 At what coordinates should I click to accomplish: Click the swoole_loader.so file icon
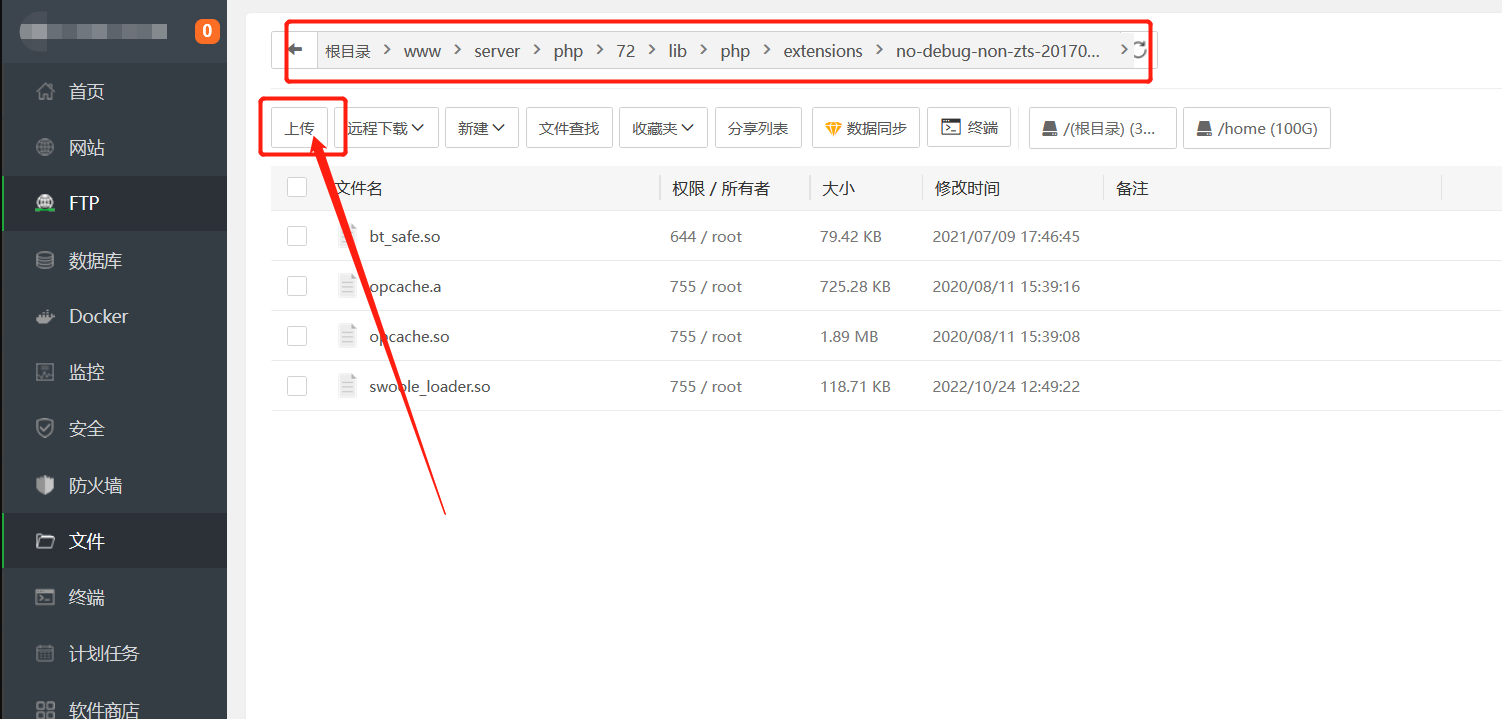(x=347, y=386)
